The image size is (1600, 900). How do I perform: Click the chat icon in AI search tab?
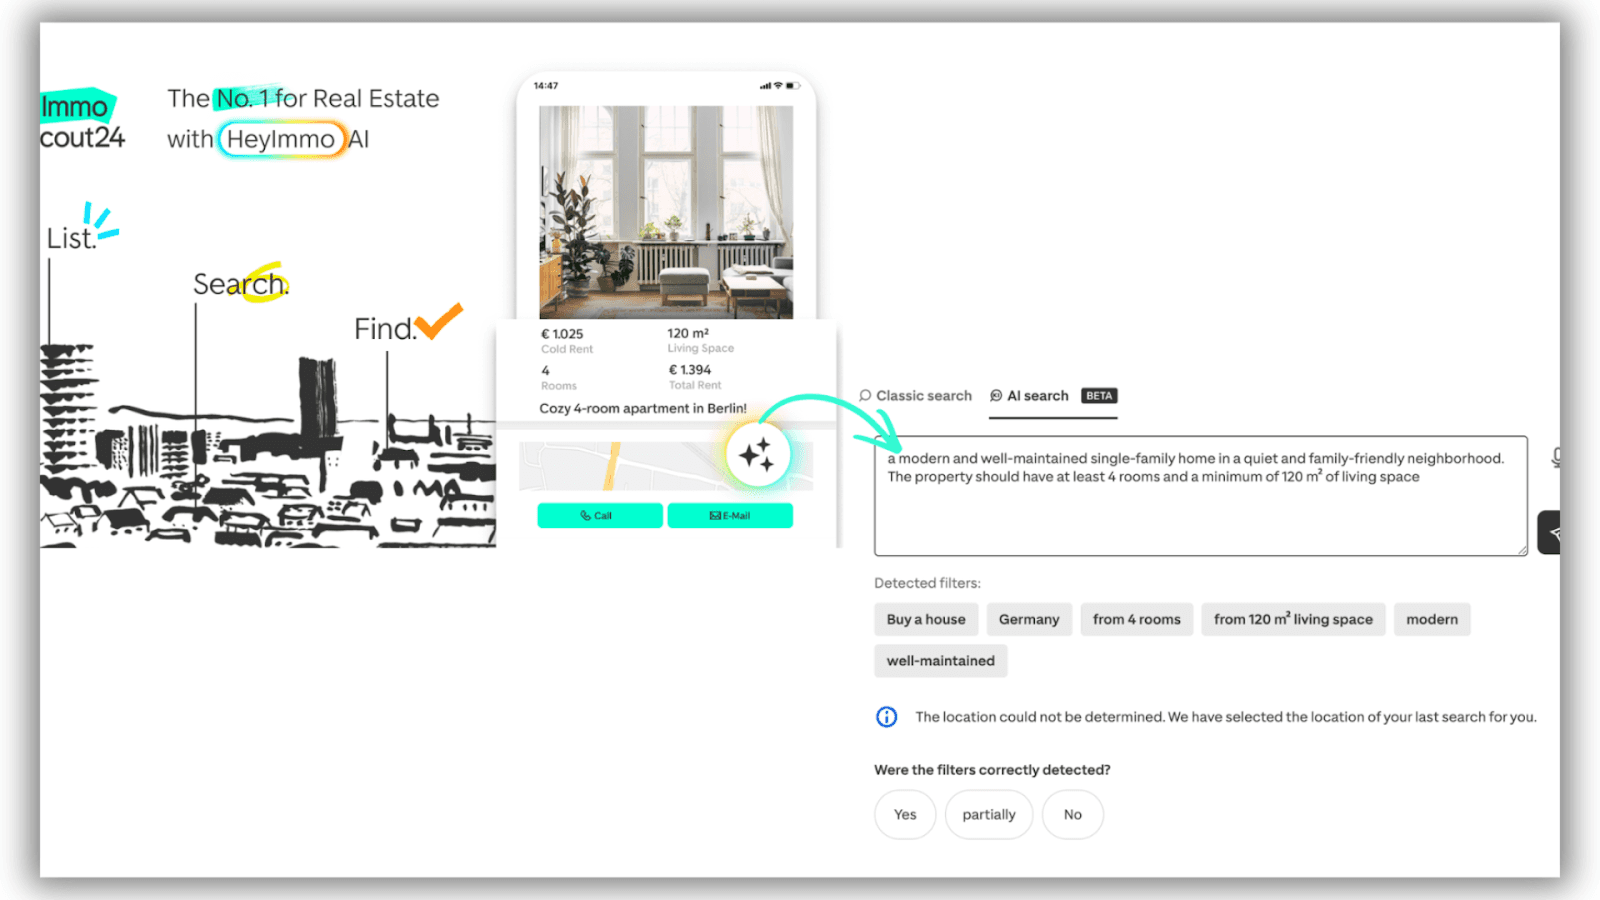[x=996, y=396]
